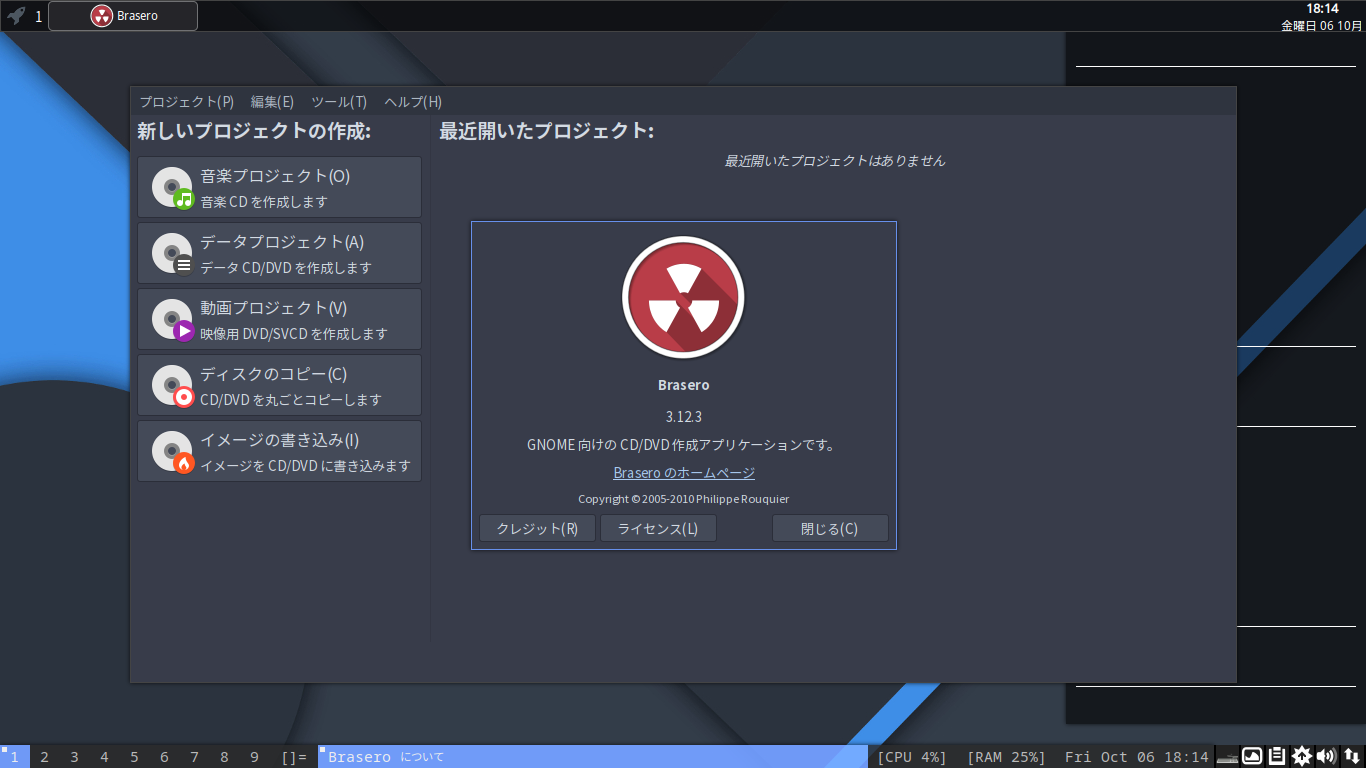Choose ディスクのコピー(C) option
The width and height of the screenshot is (1366, 768).
tap(280, 385)
